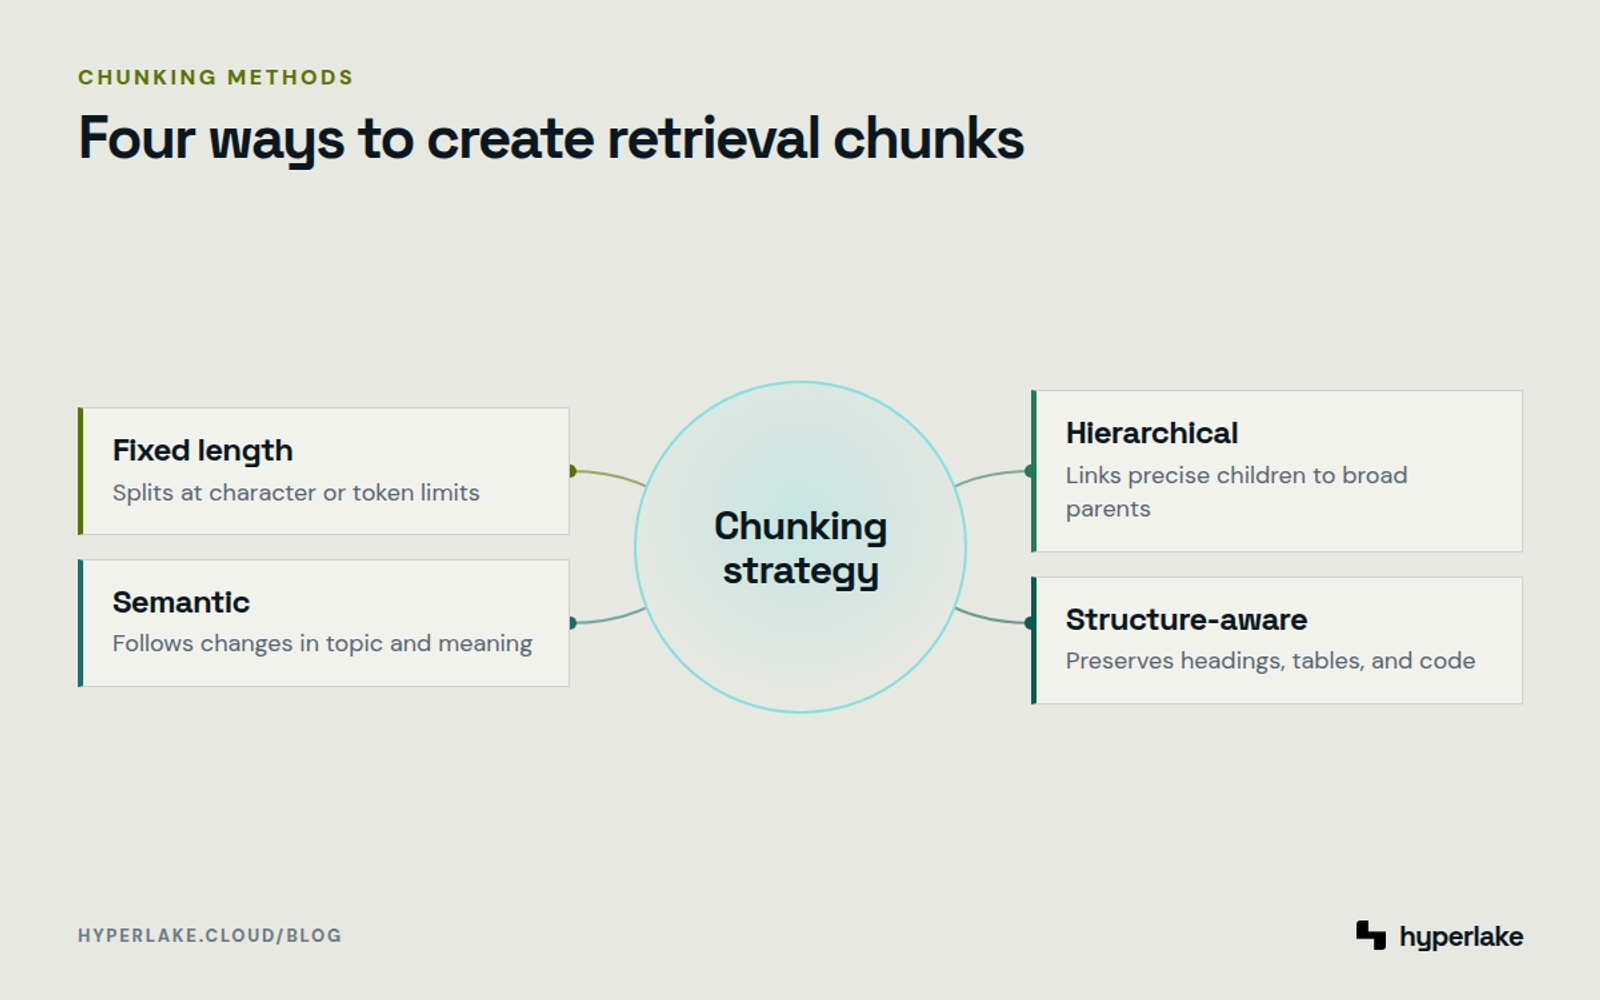Click the hyperlake brand name text
Image resolution: width=1600 pixels, height=1000 pixels.
(x=1461, y=937)
